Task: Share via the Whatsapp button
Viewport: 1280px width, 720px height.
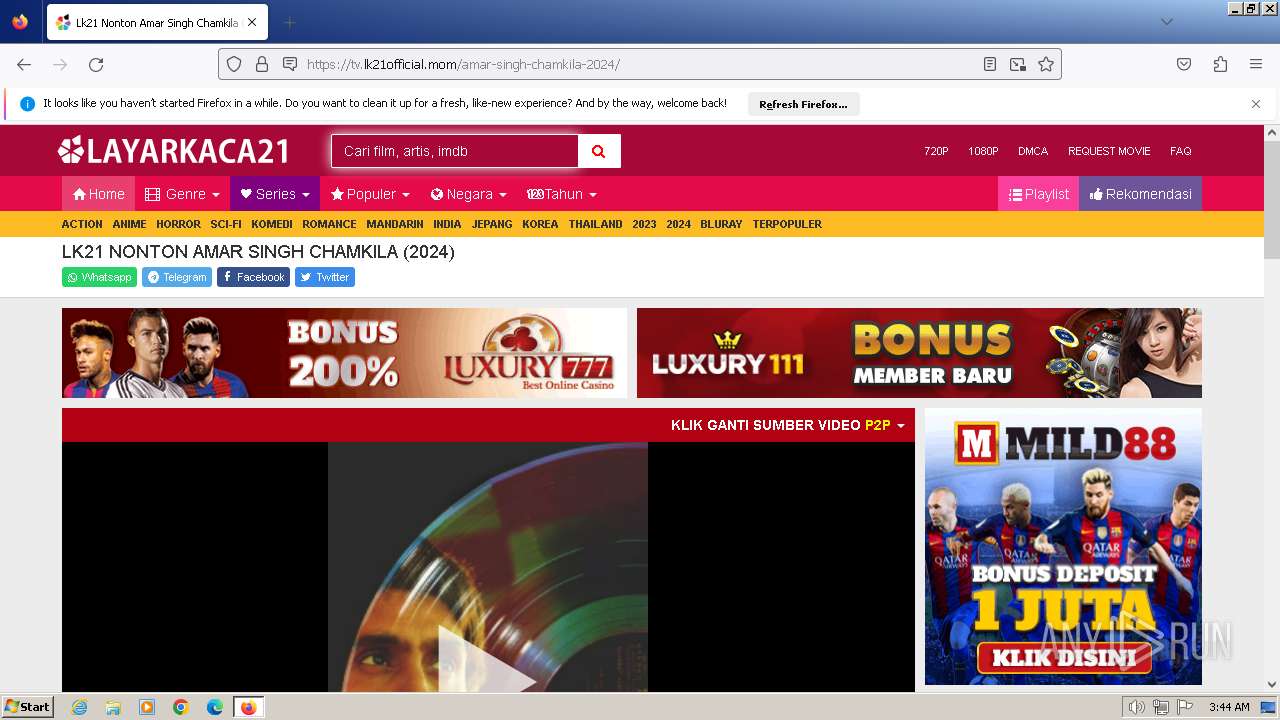Action: tap(99, 277)
